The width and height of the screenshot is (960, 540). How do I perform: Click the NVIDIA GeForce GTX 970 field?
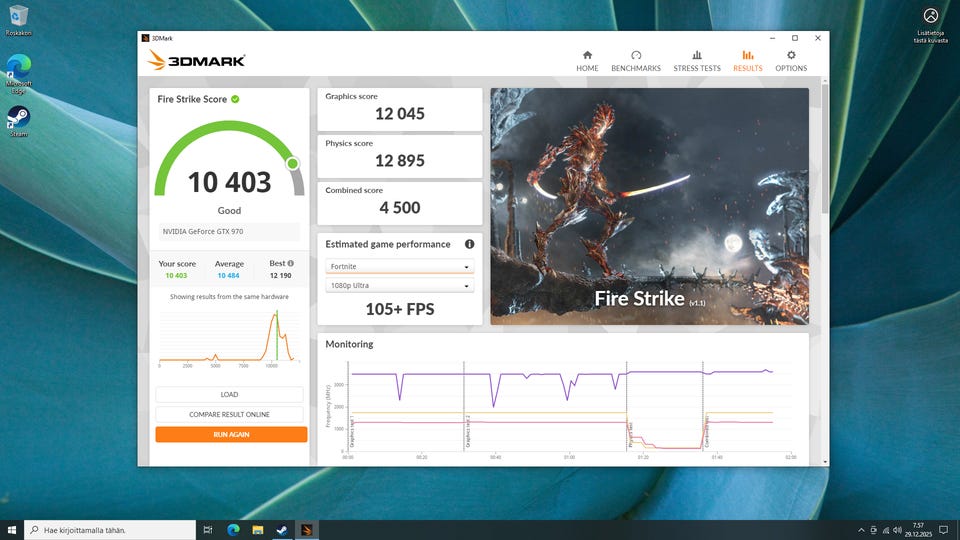click(x=229, y=231)
